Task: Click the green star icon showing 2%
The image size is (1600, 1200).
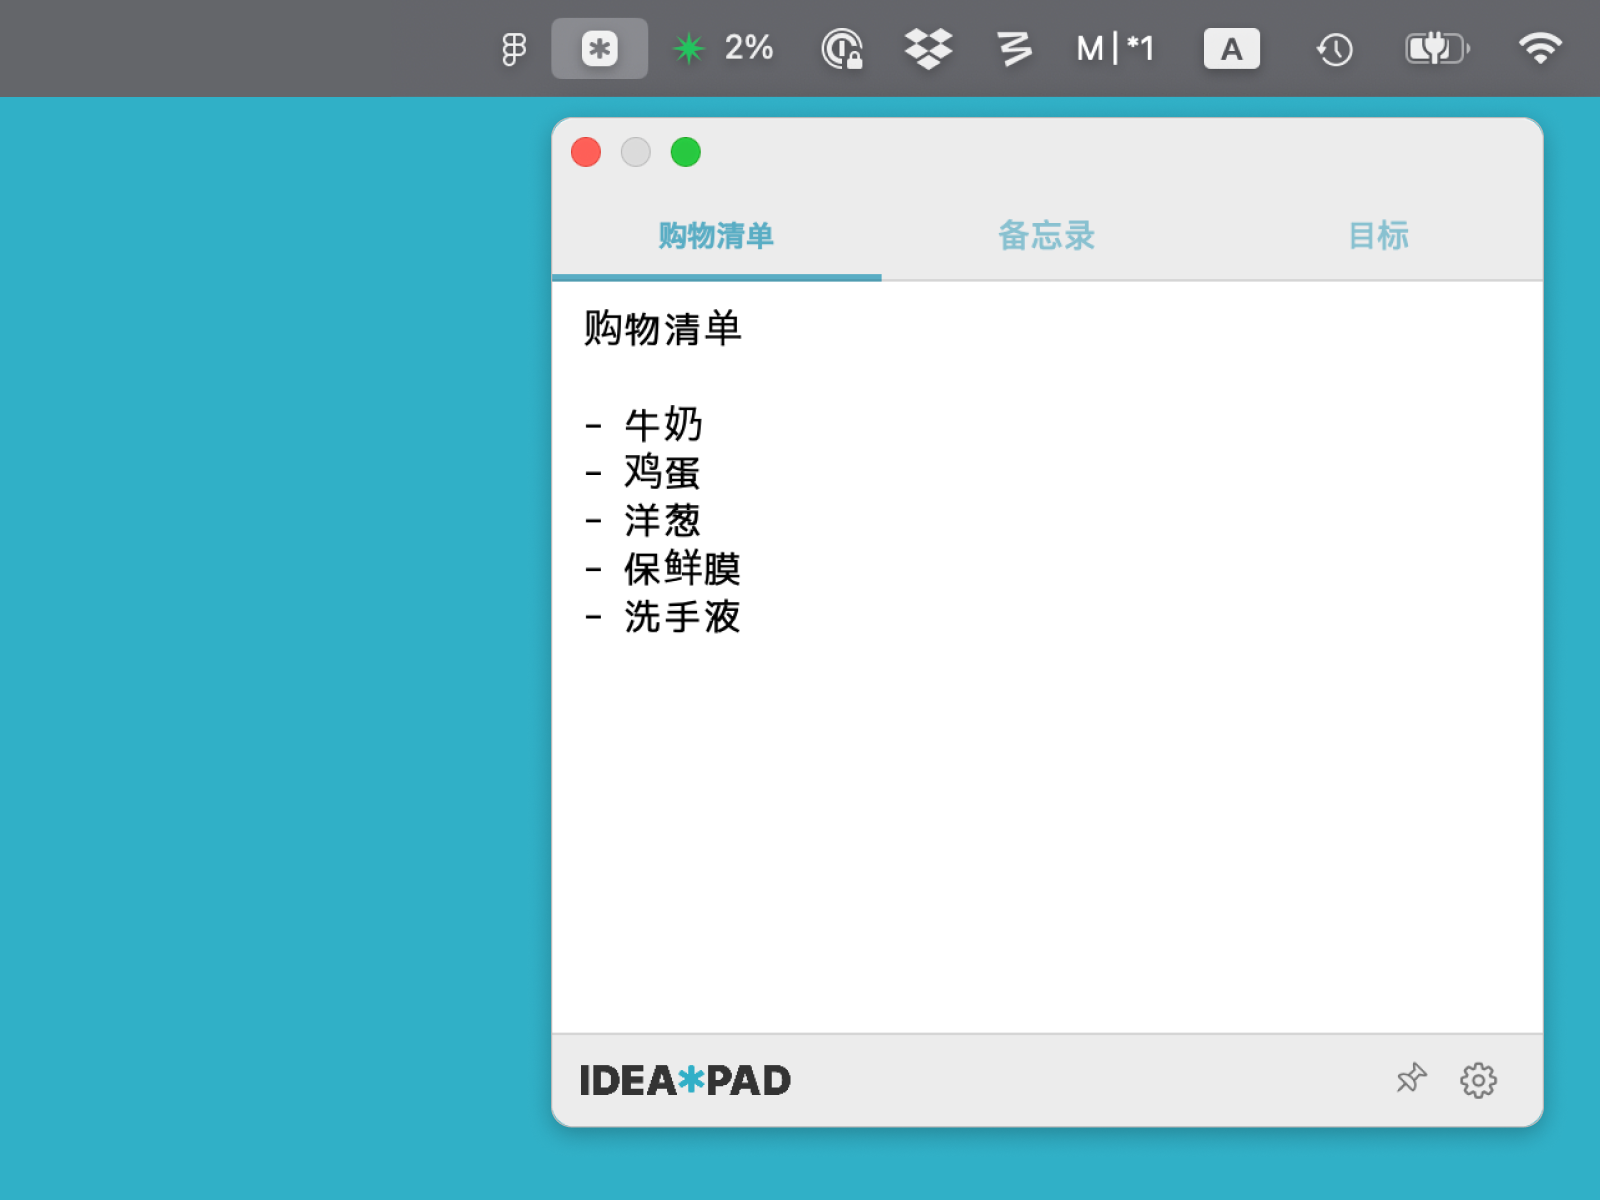Action: pyautogui.click(x=689, y=47)
